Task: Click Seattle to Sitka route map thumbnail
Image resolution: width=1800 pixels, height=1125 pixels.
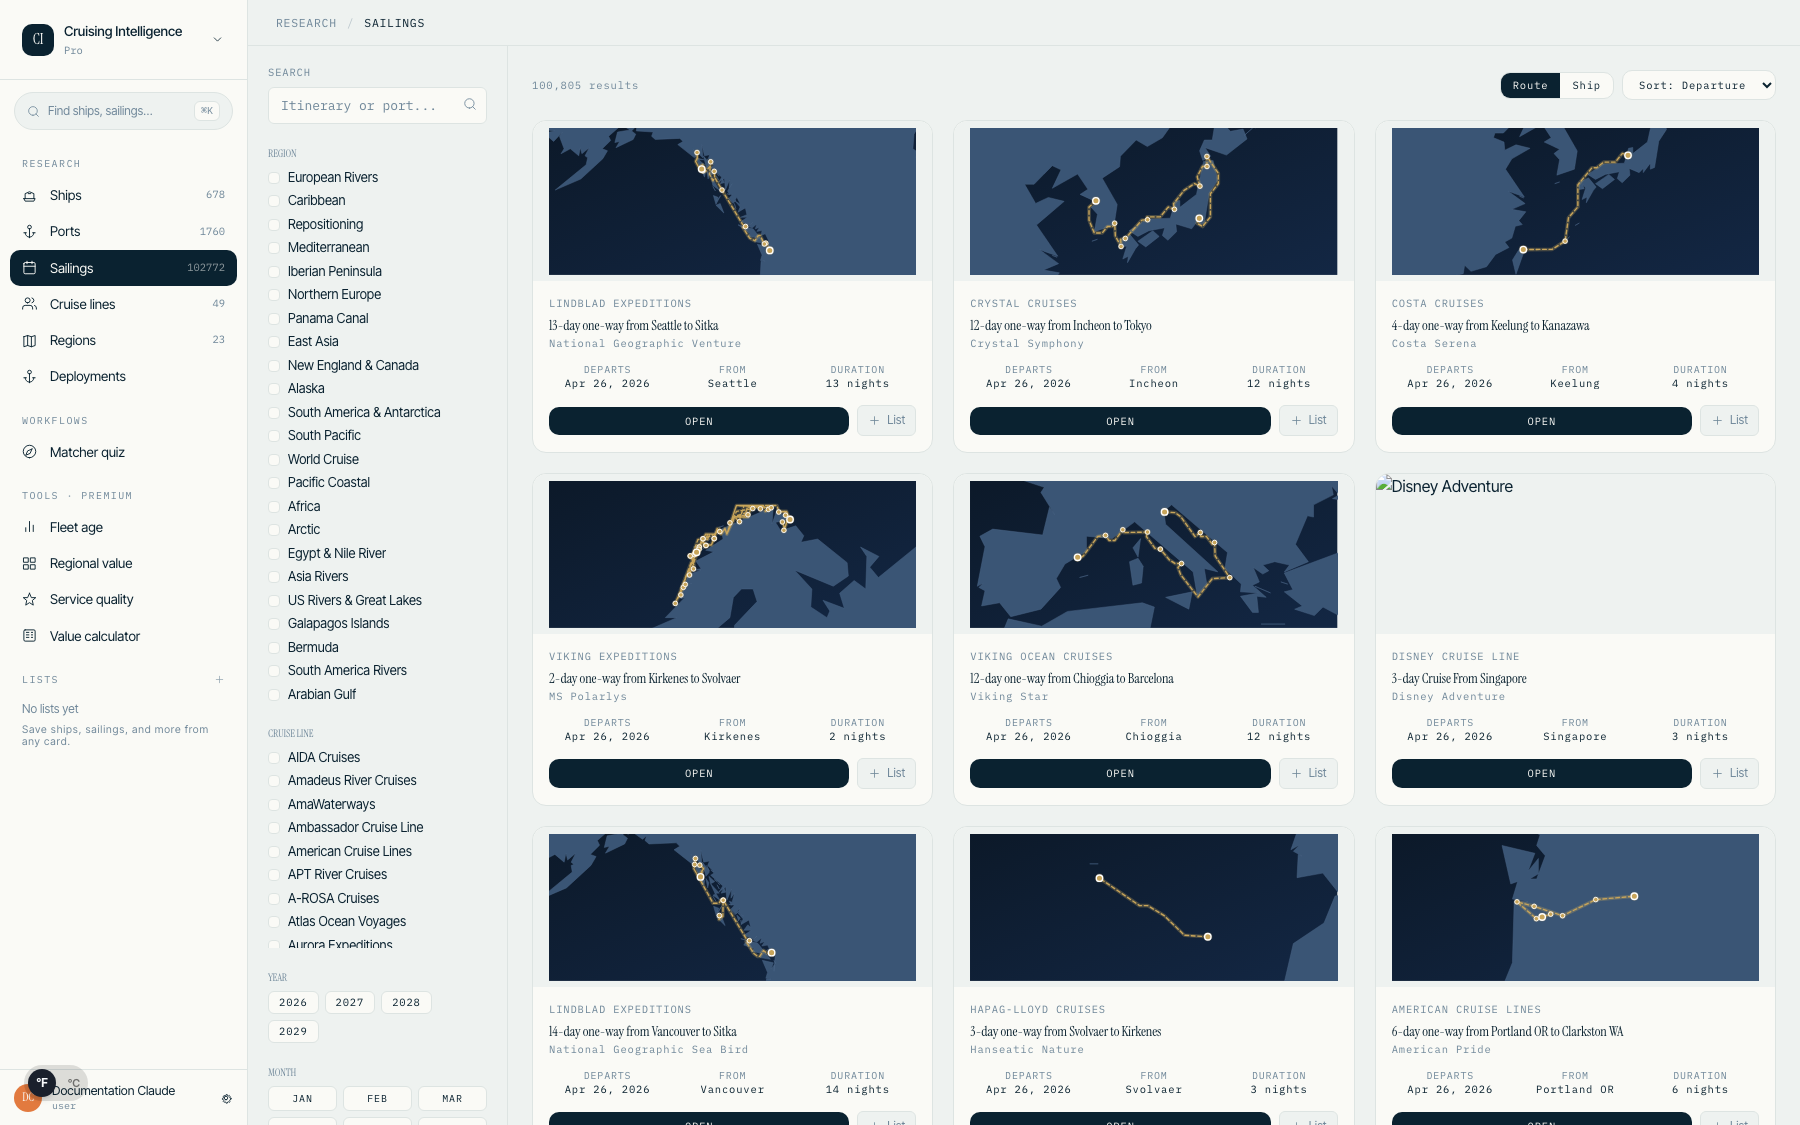Action: [x=732, y=201]
